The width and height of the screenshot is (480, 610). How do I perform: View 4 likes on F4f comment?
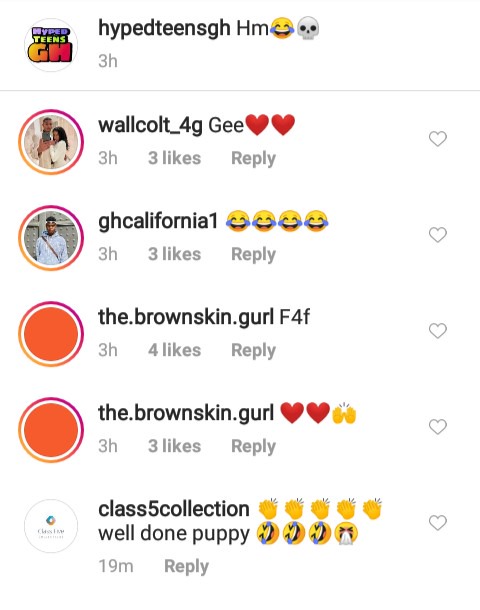pos(174,350)
